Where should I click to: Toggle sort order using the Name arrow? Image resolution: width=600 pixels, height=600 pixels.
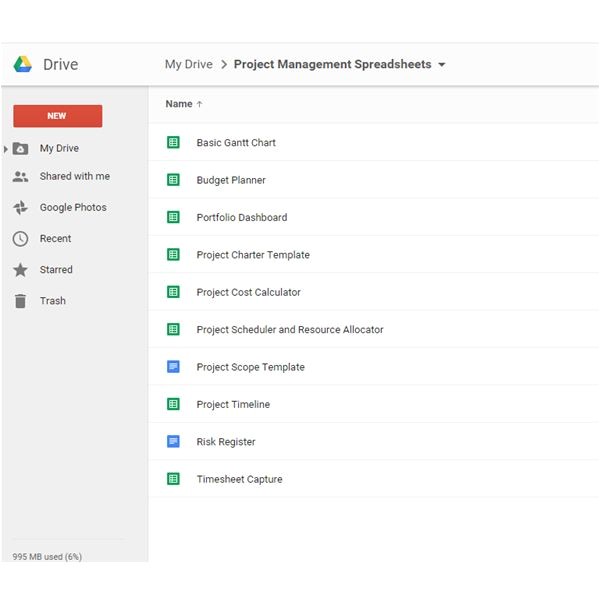(x=199, y=104)
